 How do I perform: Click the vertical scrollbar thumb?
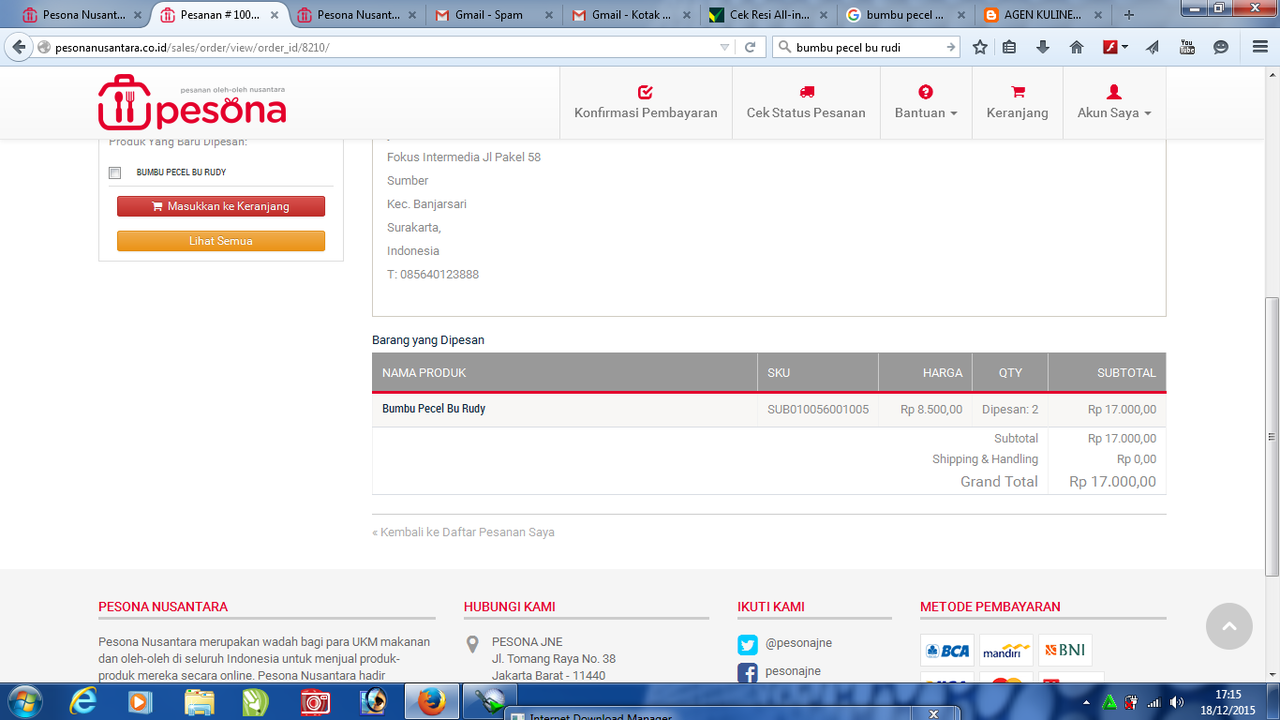[1272, 436]
